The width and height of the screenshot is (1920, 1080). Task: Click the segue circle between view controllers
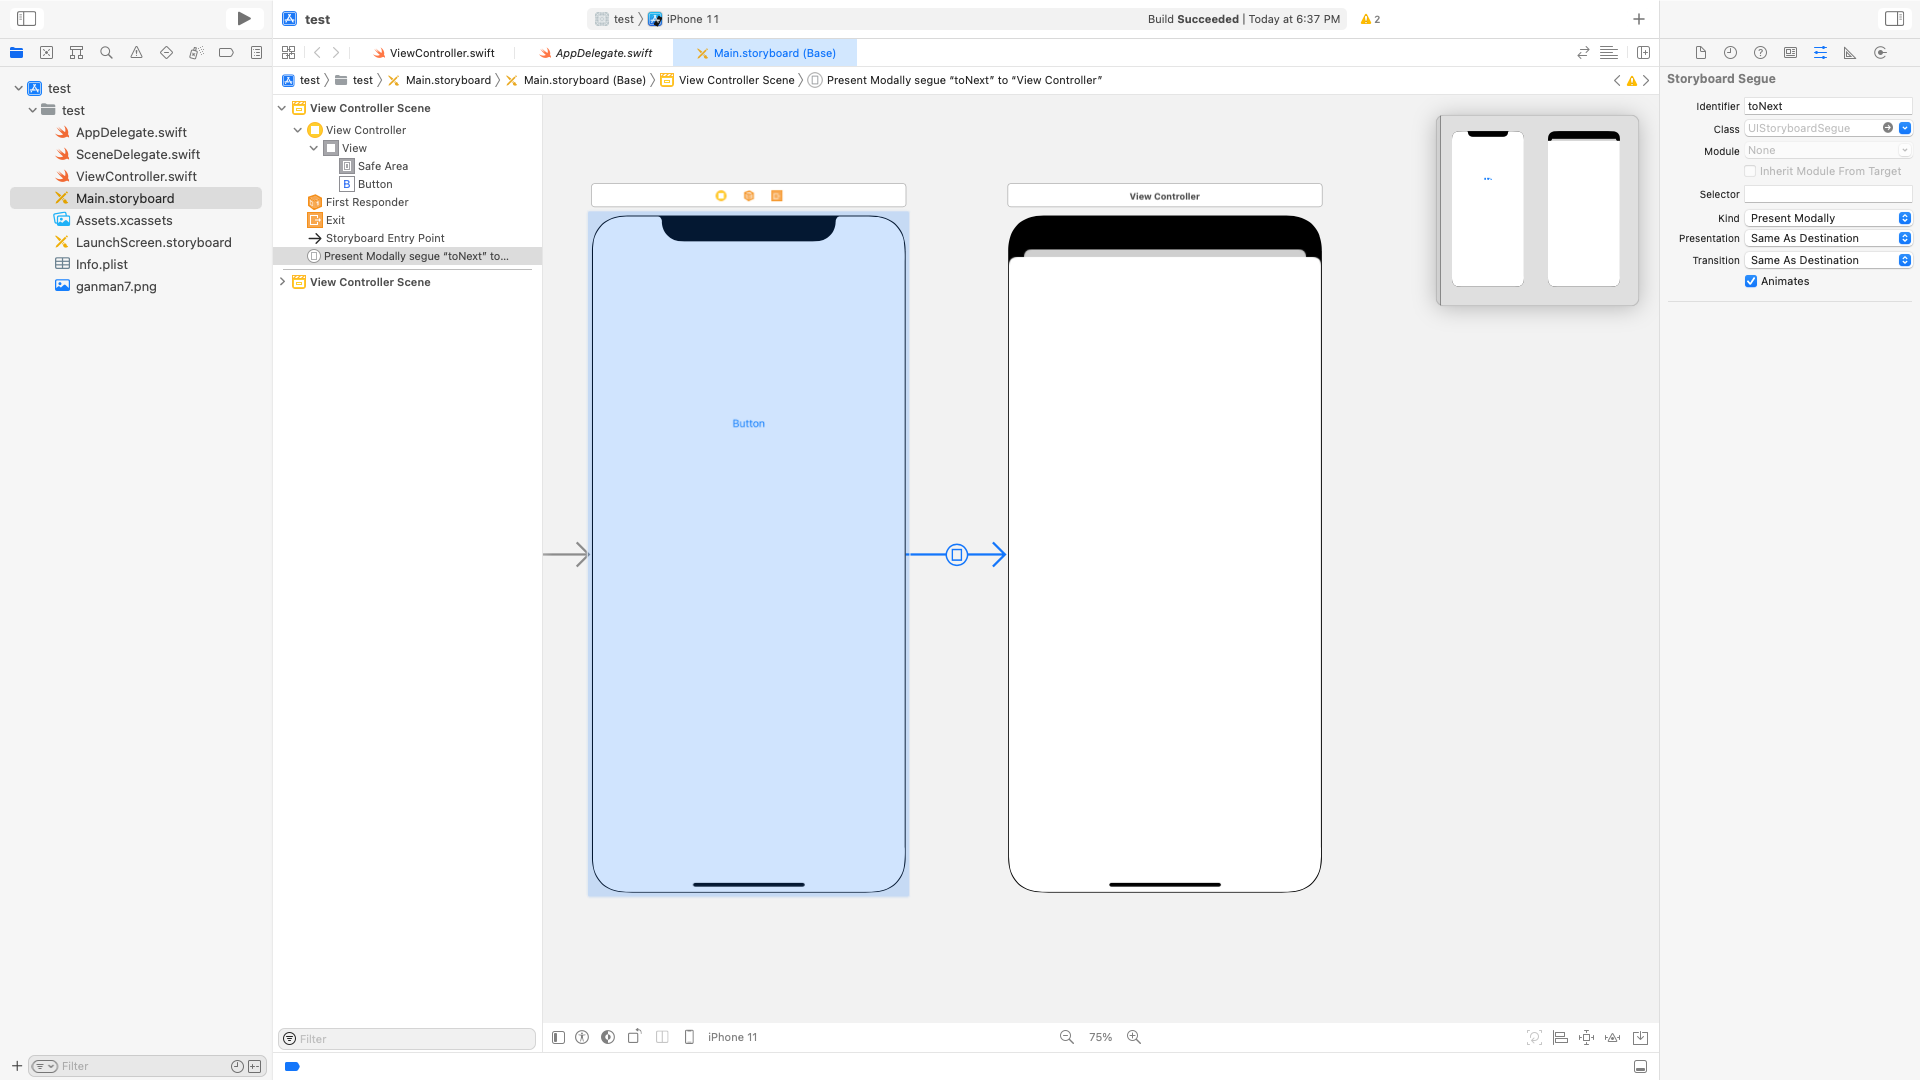[x=956, y=554]
